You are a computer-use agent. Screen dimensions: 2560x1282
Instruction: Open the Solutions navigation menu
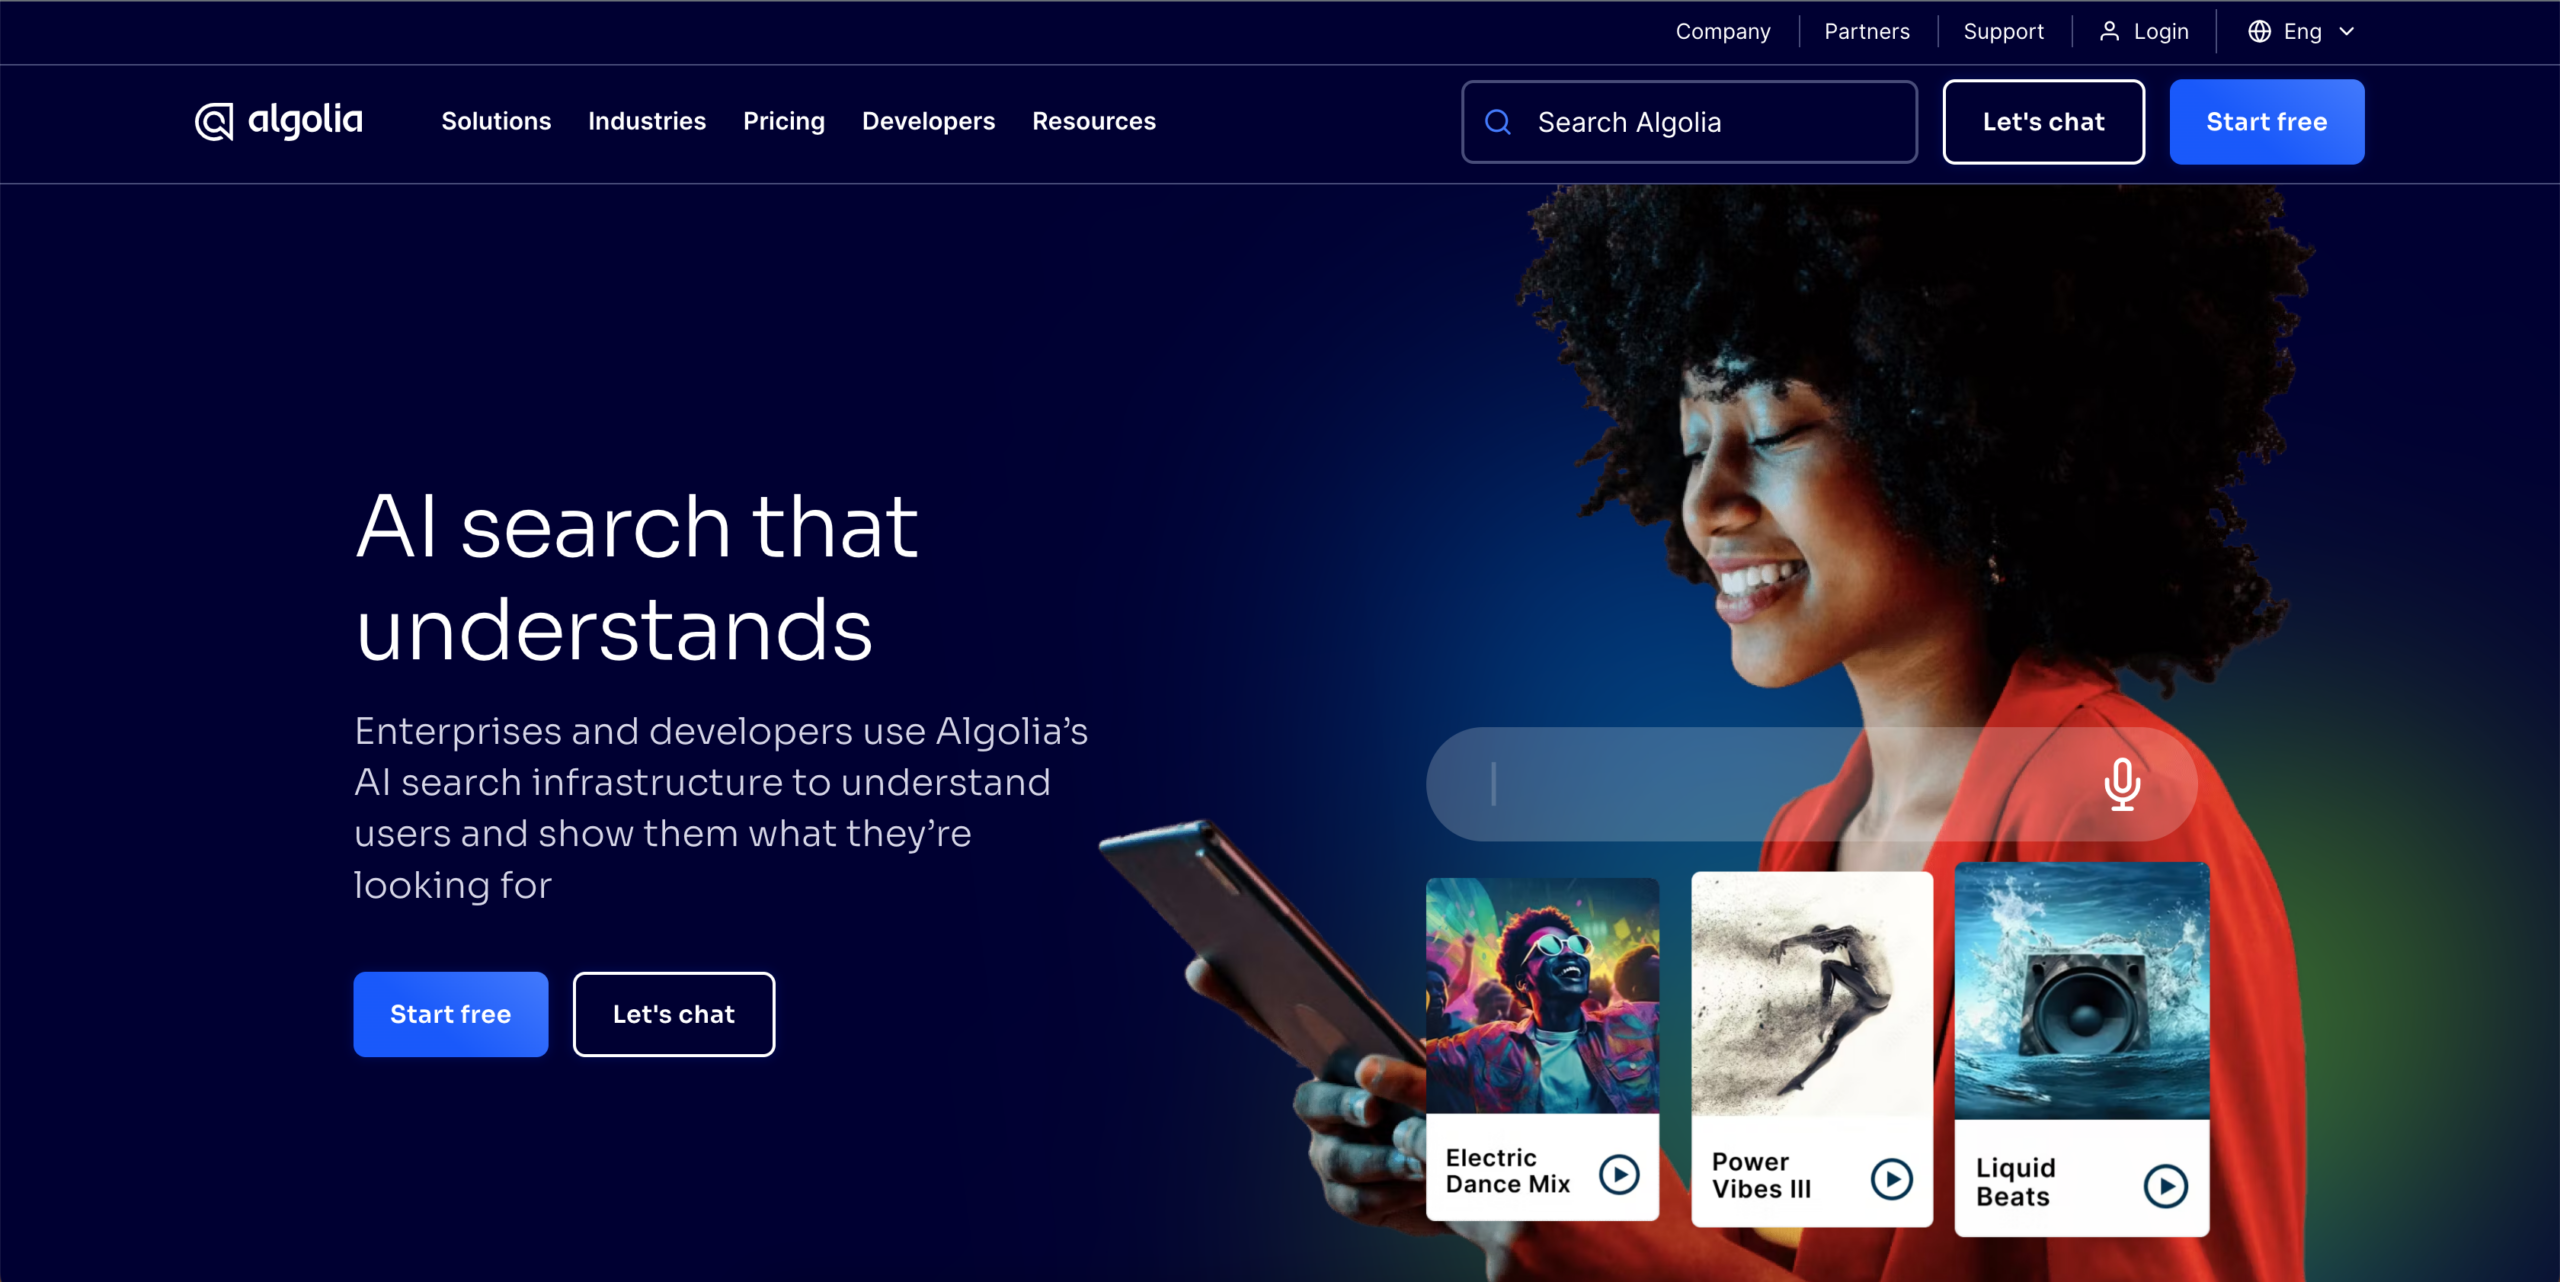pyautogui.click(x=496, y=121)
